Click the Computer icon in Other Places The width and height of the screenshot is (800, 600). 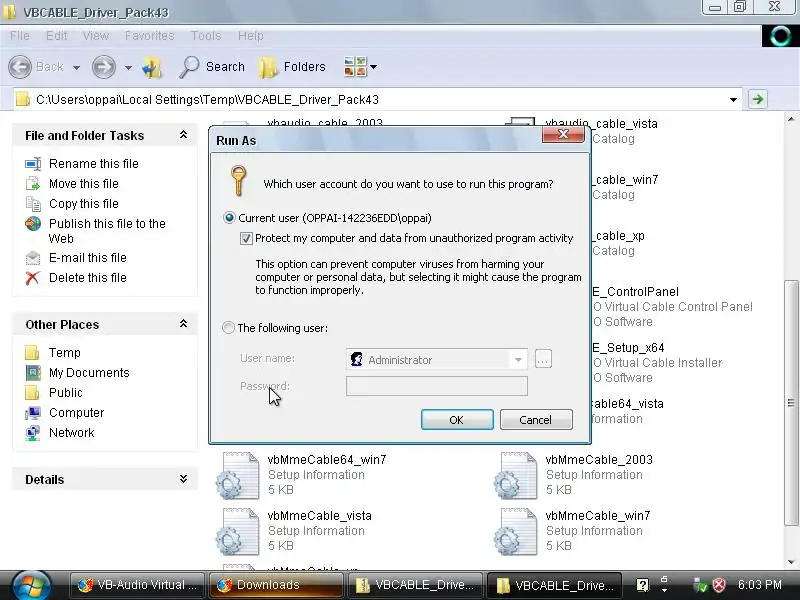tap(33, 413)
